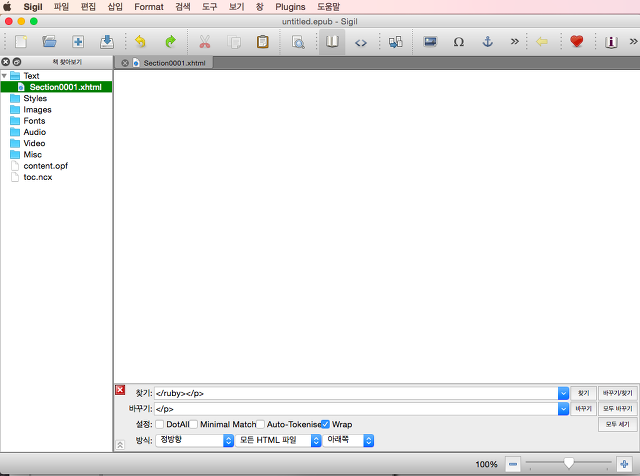Viewport: 640px width, 476px height.
Task: Collapse the Text folder tree
Action: (x=4, y=76)
